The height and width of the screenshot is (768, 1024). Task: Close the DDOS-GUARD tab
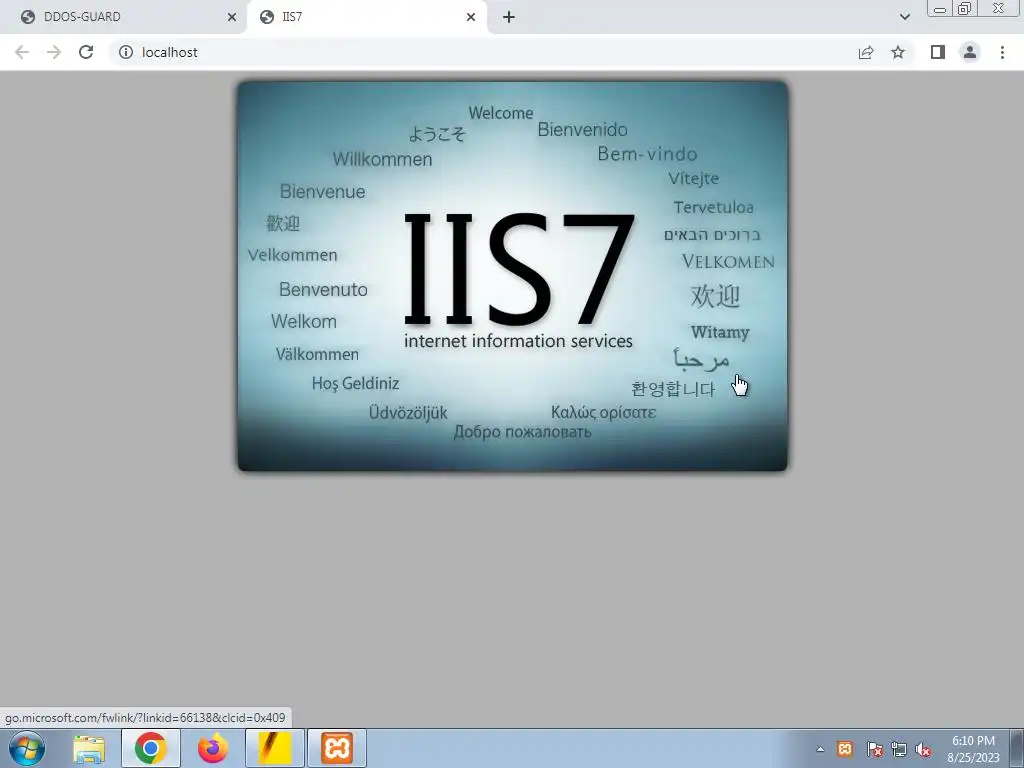(x=232, y=17)
